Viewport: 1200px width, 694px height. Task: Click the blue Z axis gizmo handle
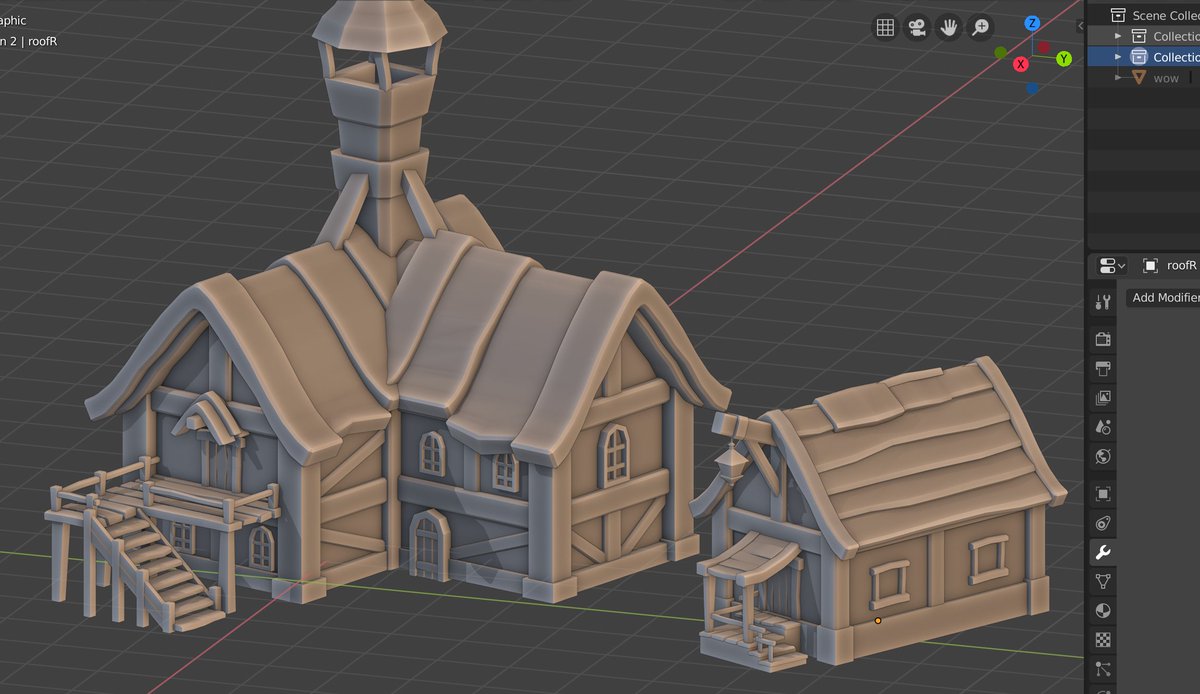1033,23
